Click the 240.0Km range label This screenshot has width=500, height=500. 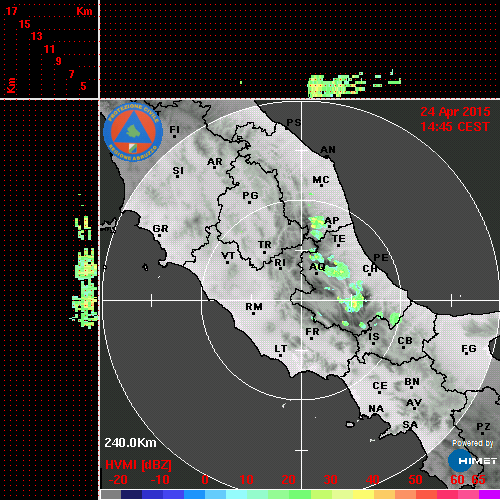pyautogui.click(x=130, y=443)
